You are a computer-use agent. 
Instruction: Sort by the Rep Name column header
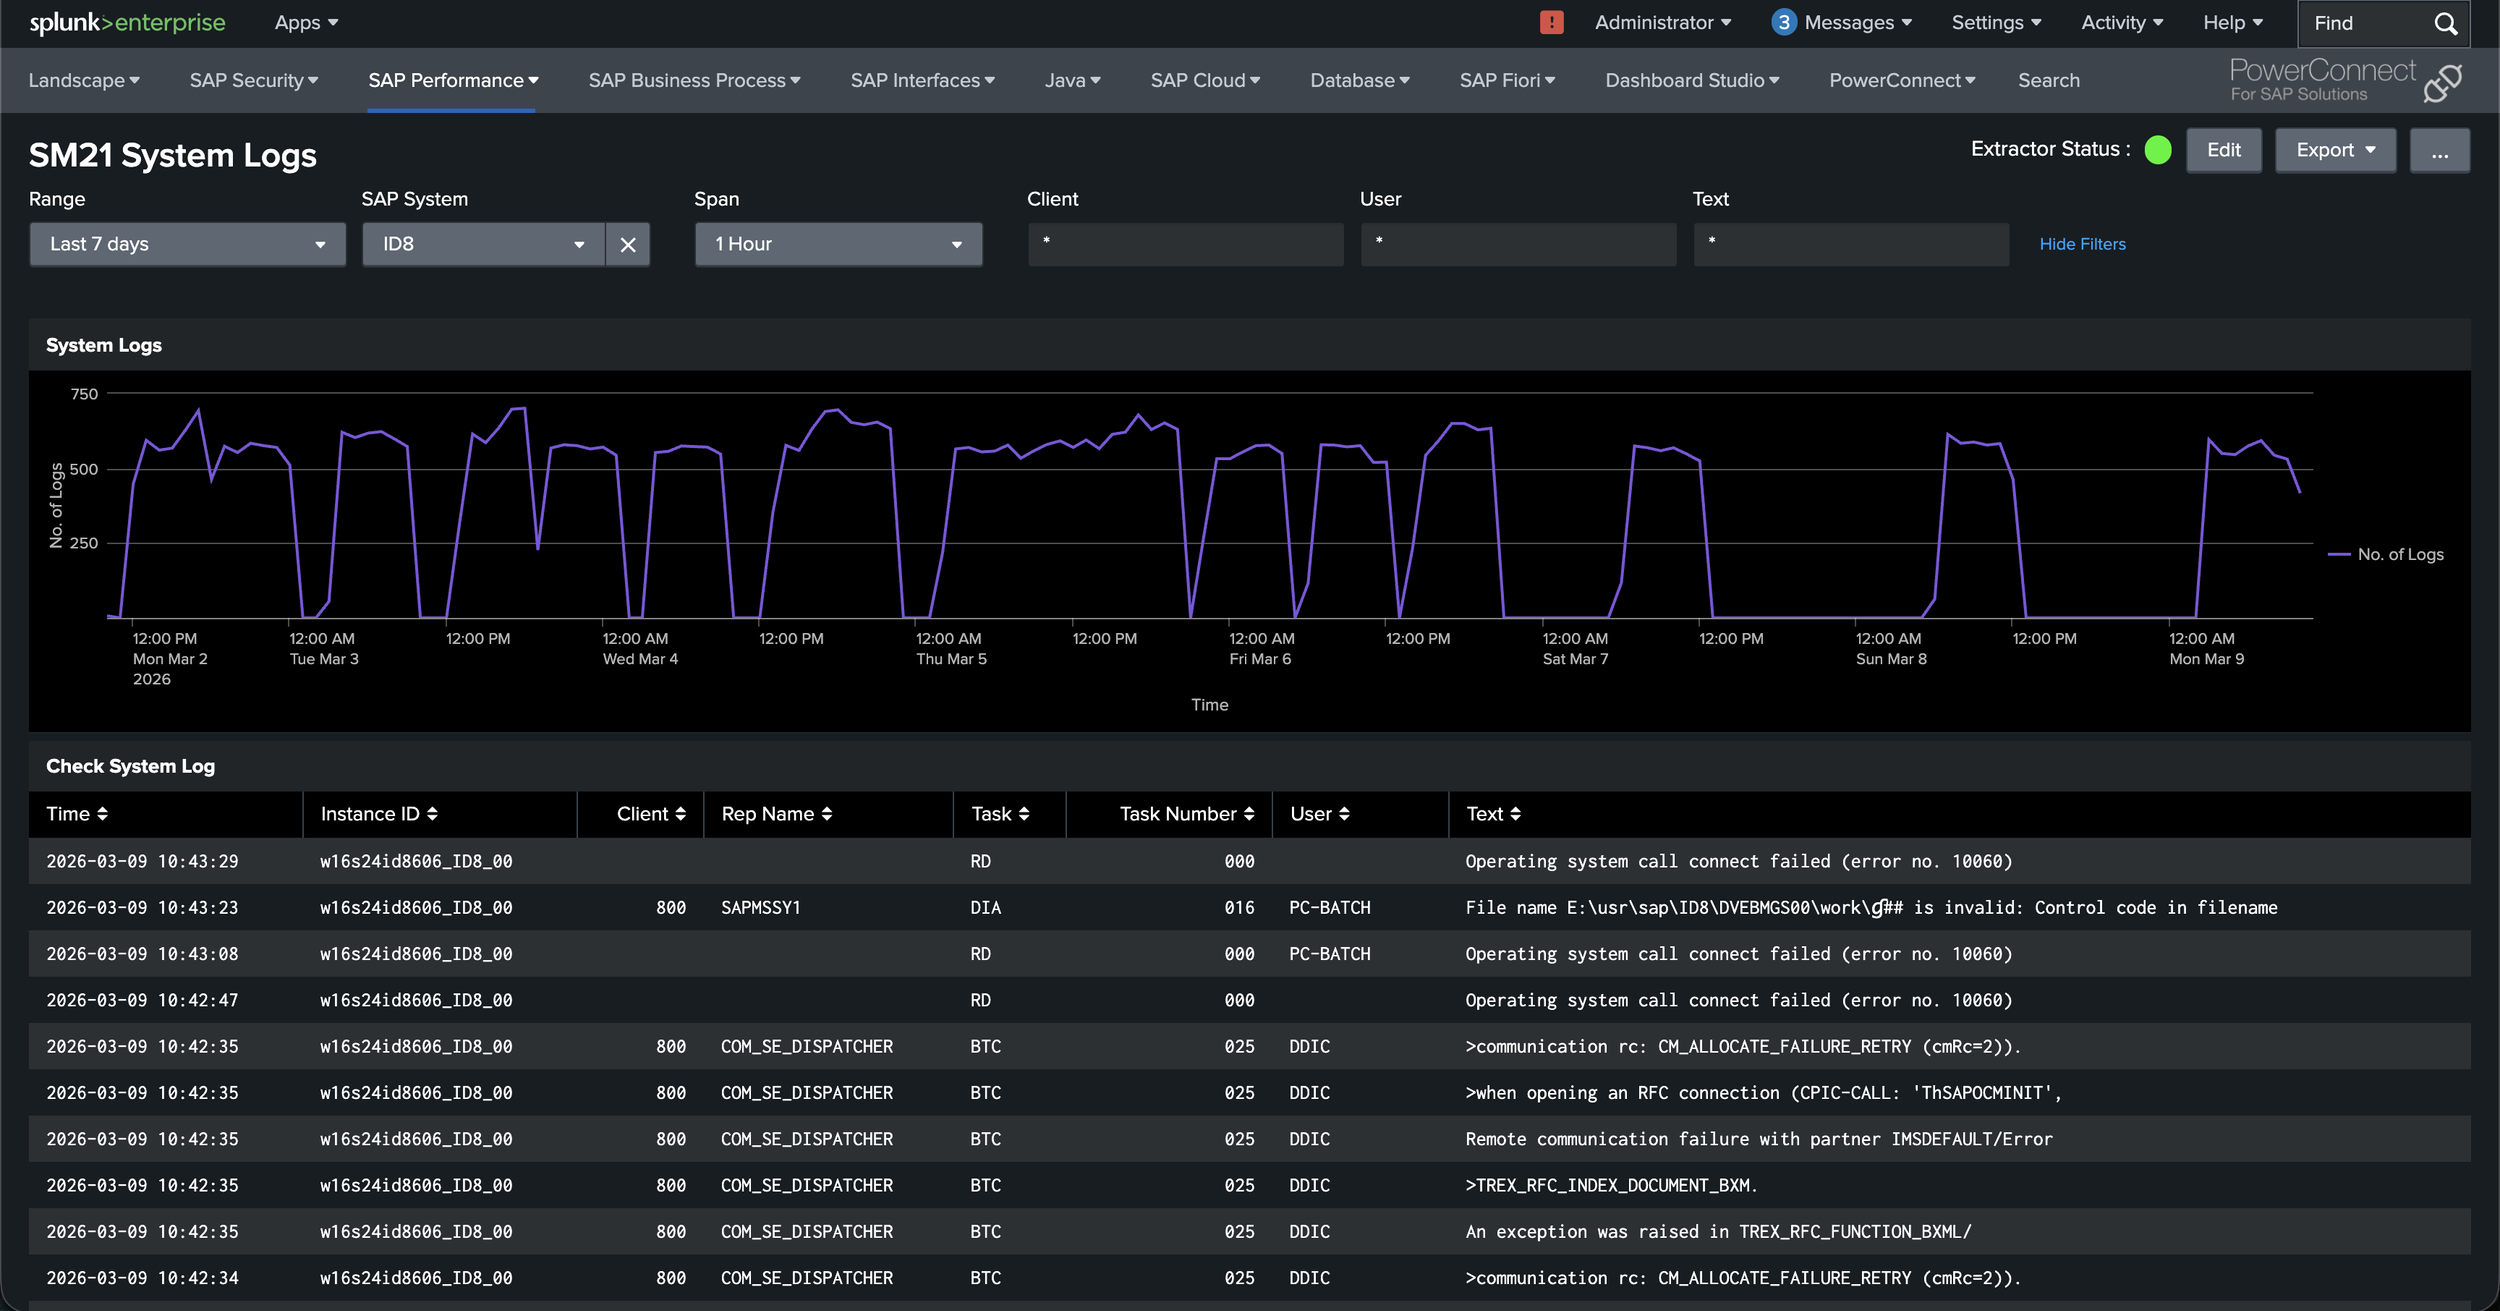[x=777, y=814]
